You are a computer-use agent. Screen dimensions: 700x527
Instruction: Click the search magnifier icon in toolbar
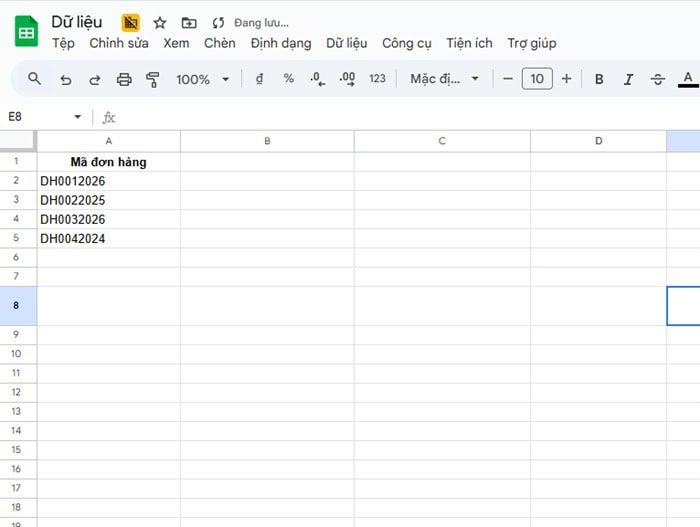[x=34, y=79]
